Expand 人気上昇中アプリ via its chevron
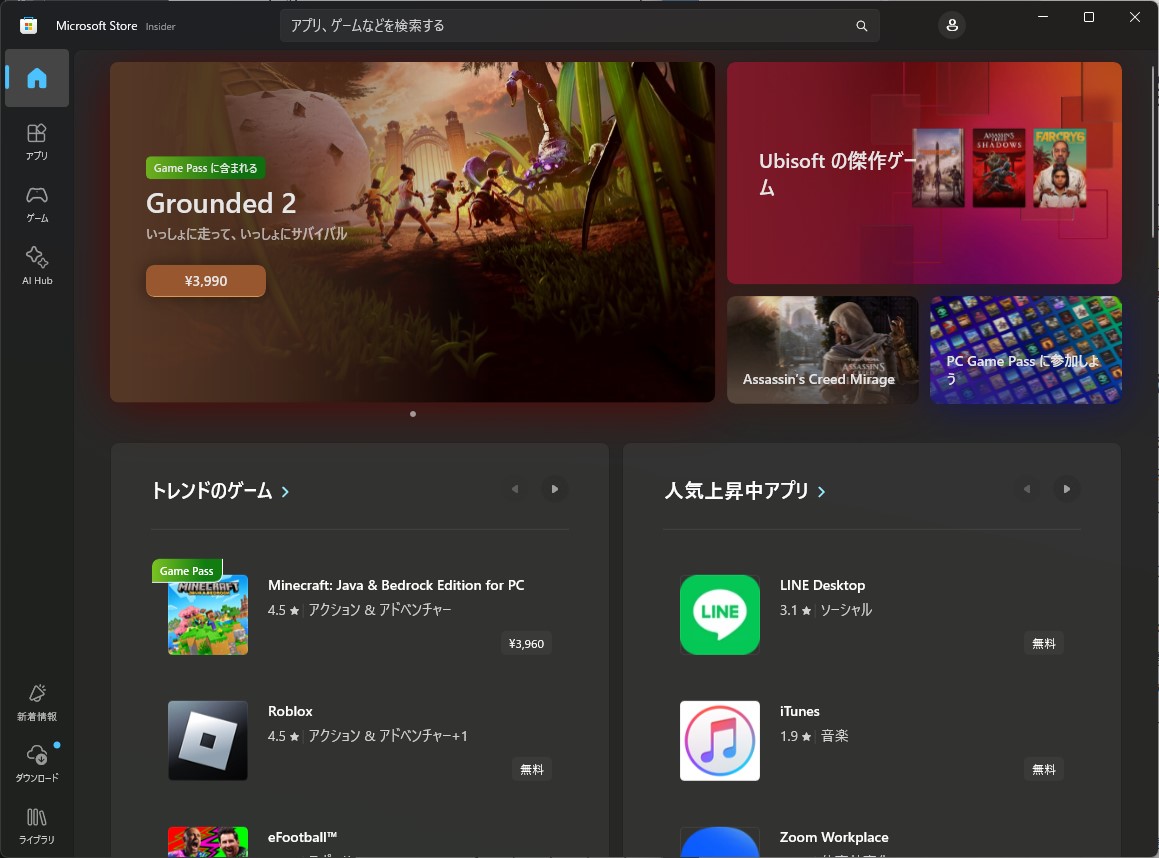This screenshot has height=858, width=1159. [x=821, y=491]
